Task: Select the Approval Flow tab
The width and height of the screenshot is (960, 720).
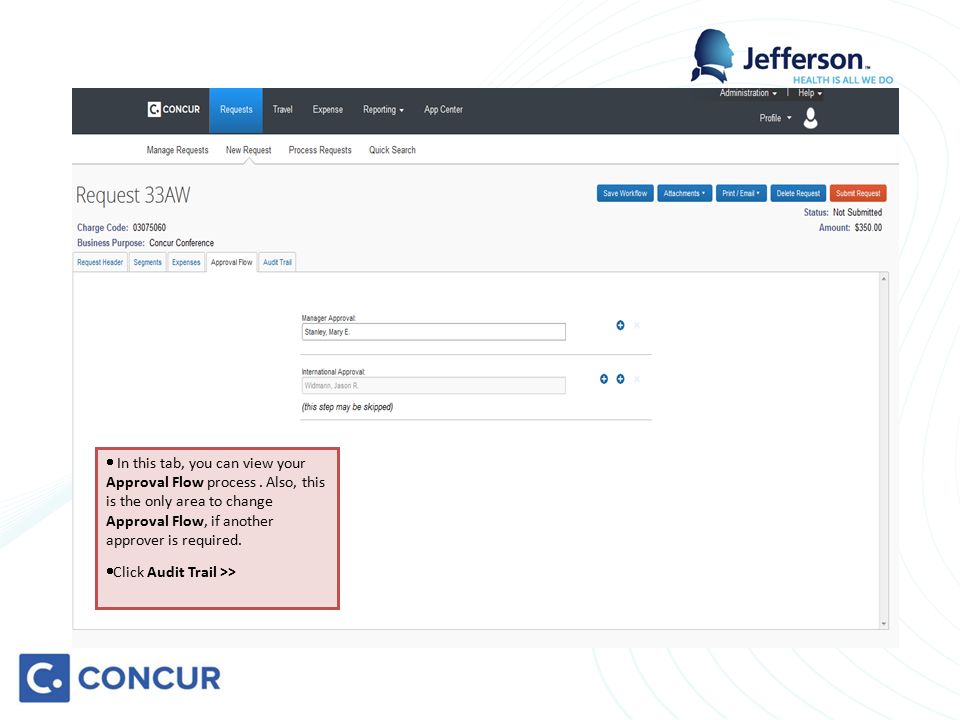Action: 231,262
